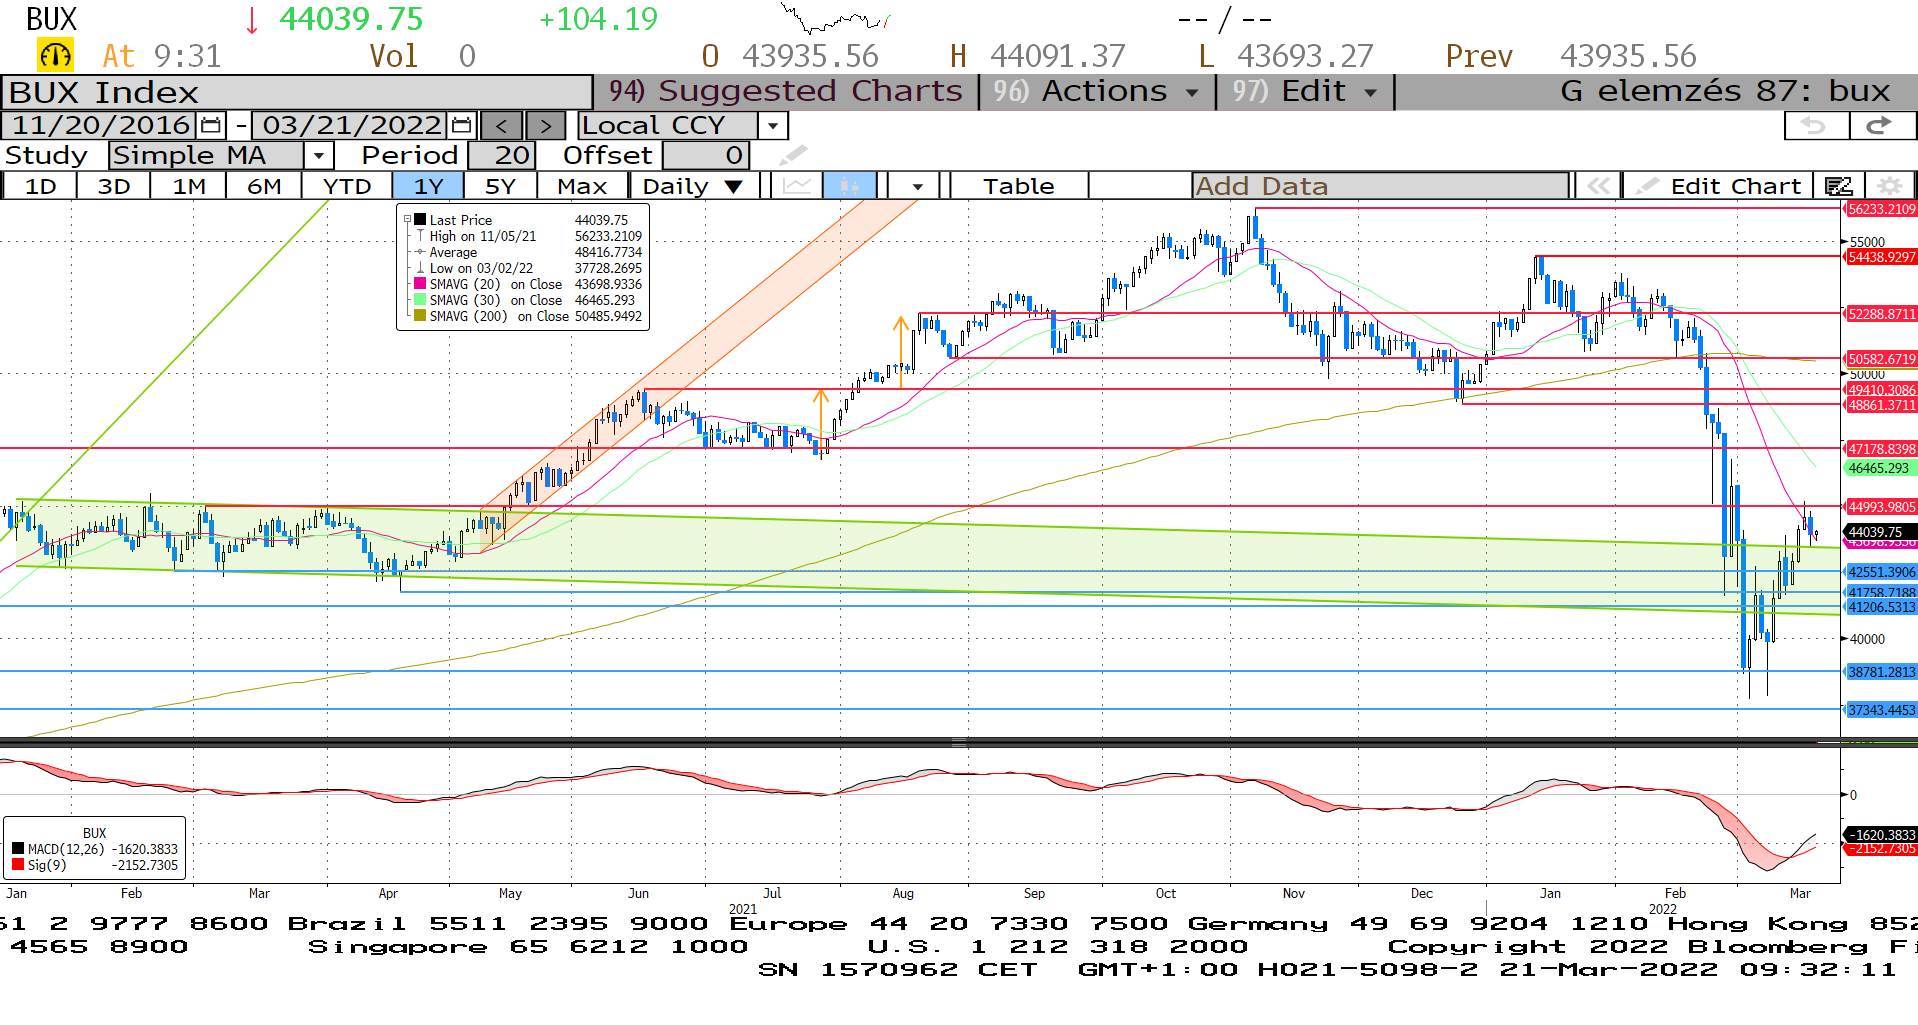Click the Add Data input field
Viewport: 1918px width, 1025px height.
click(1380, 186)
